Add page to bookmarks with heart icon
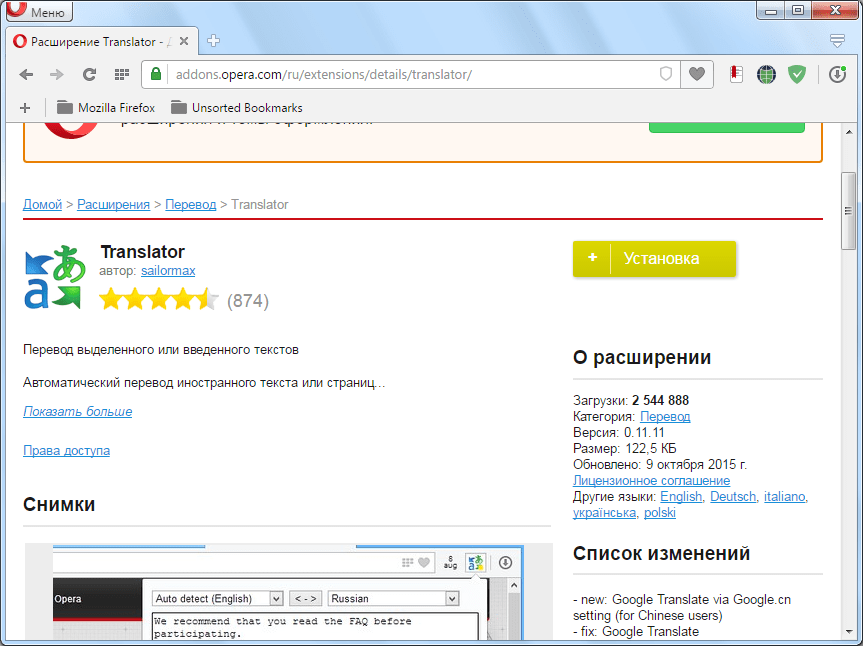 pyautogui.click(x=696, y=74)
